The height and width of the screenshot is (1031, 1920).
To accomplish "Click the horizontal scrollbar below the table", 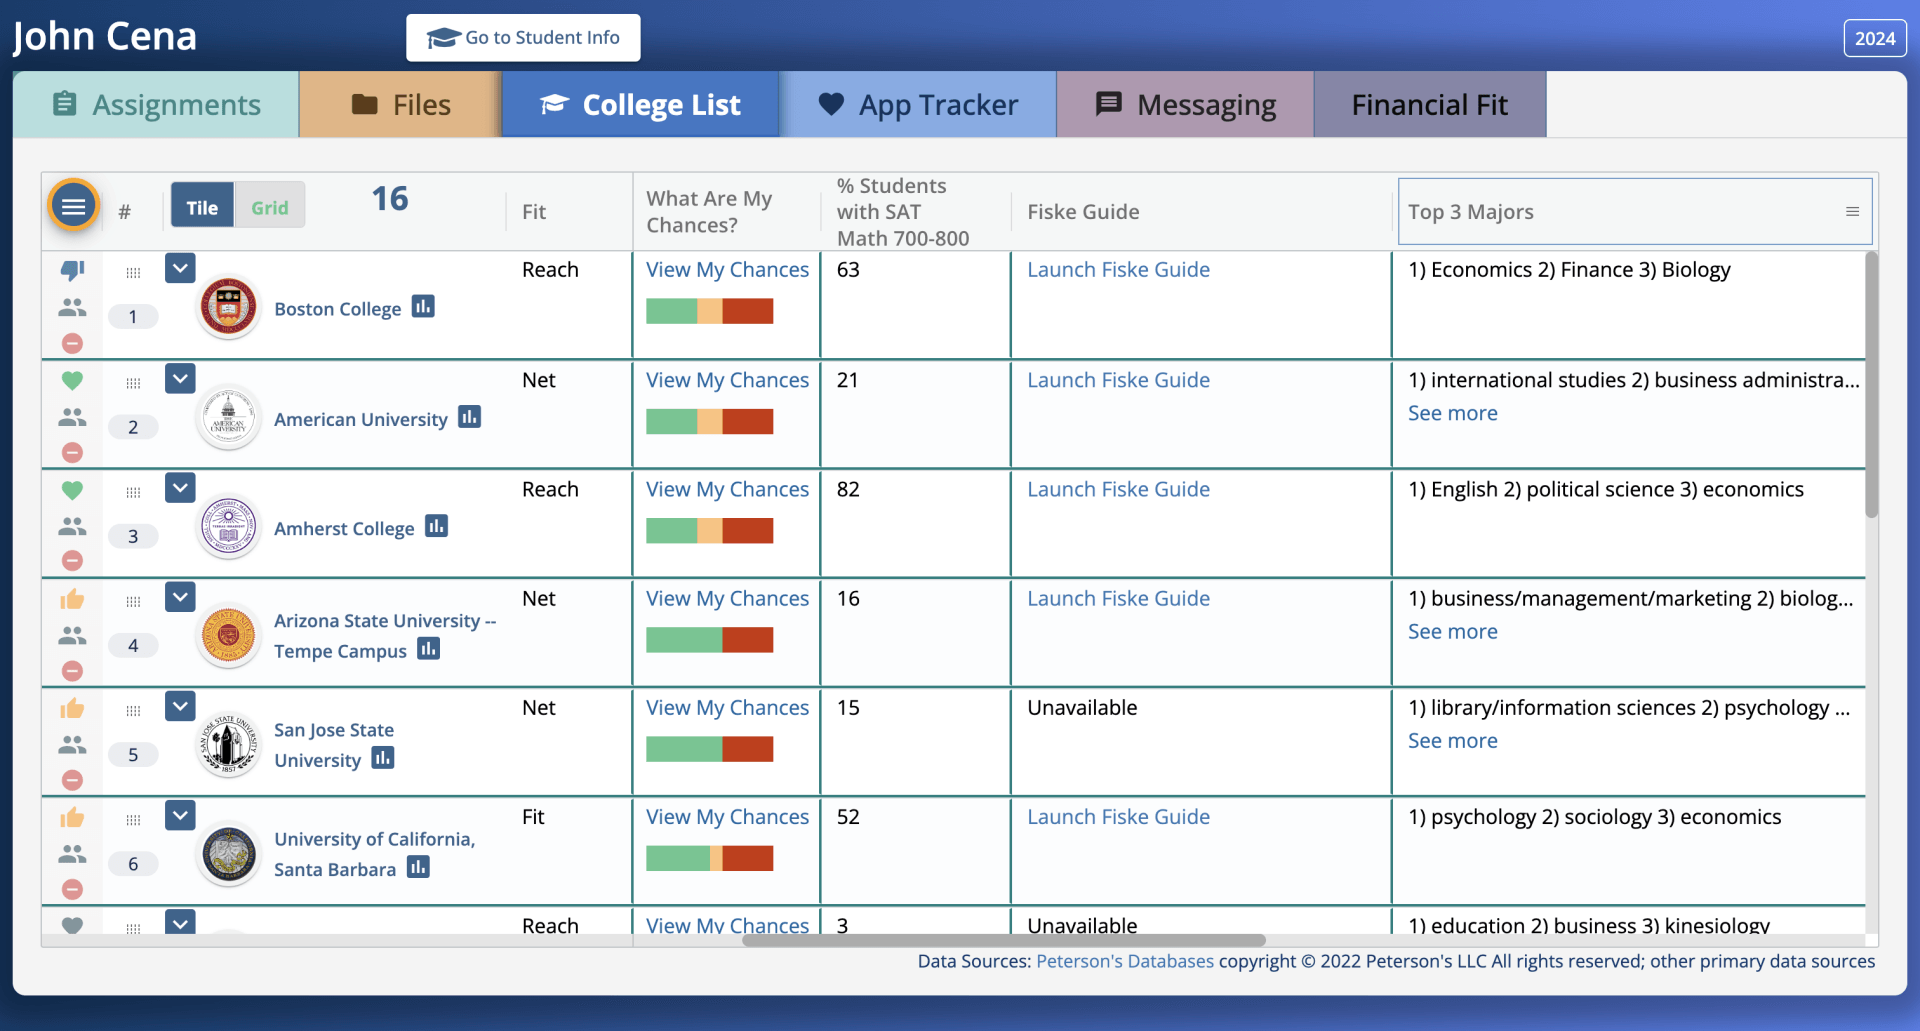I will pyautogui.click(x=1003, y=940).
